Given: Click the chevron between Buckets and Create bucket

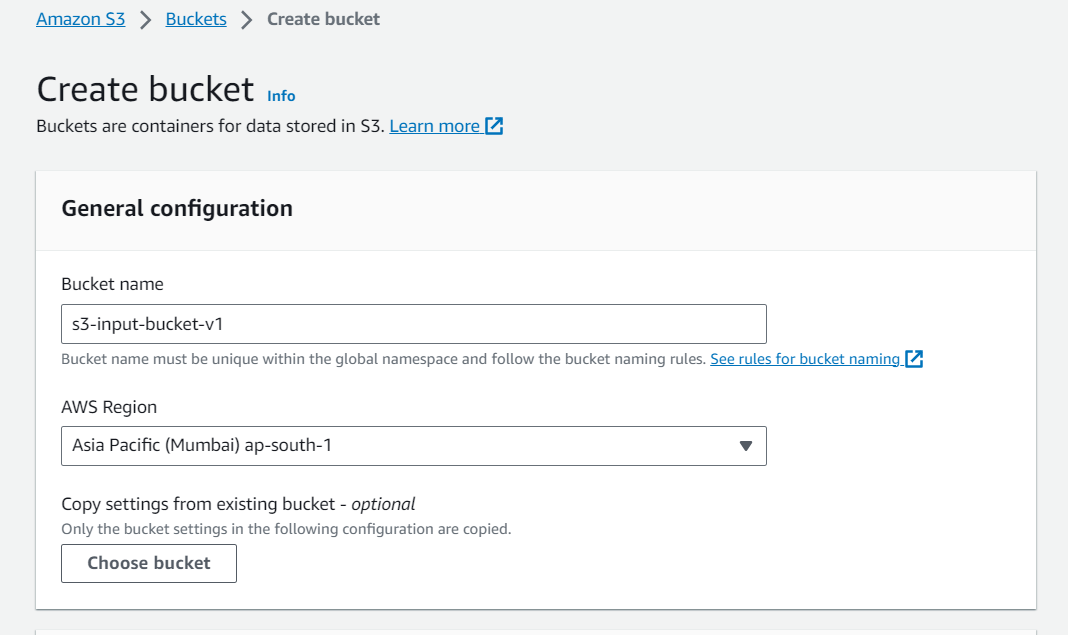Looking at the screenshot, I should click(x=247, y=20).
